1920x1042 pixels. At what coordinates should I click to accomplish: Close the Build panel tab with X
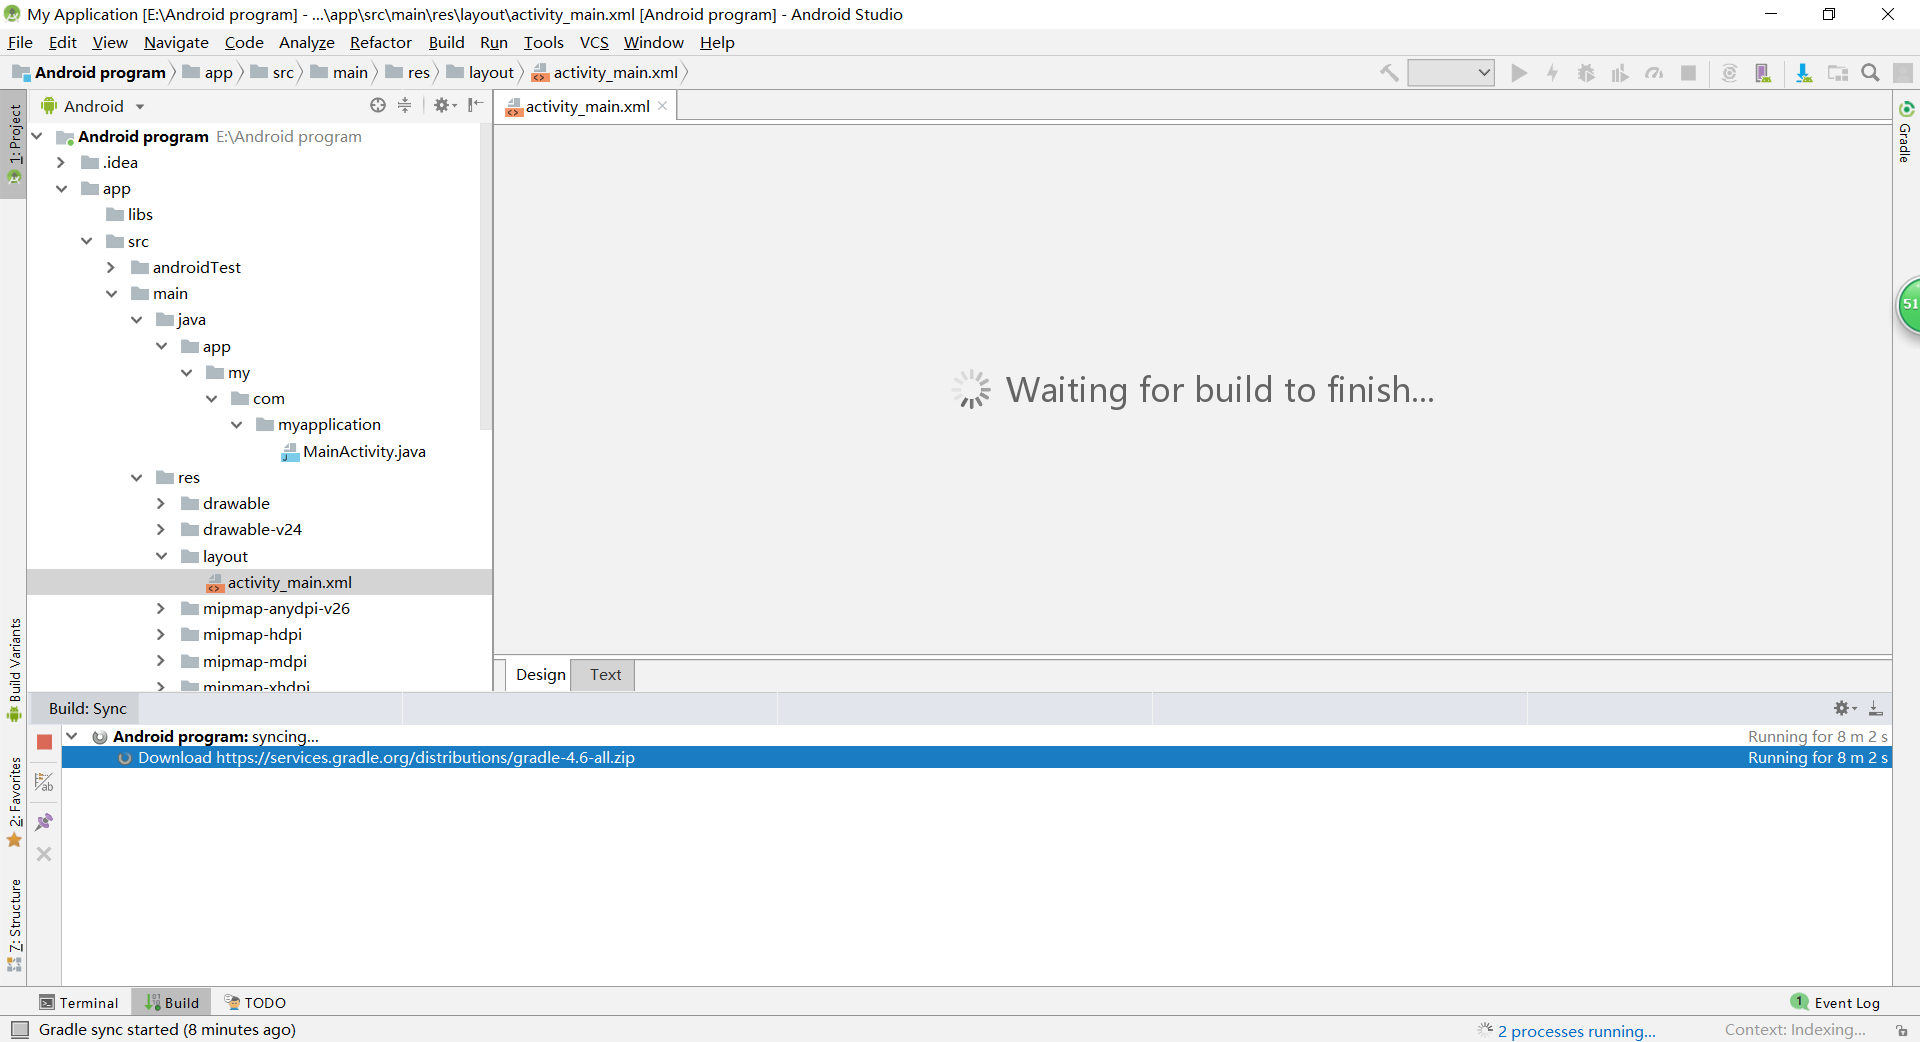coord(44,854)
